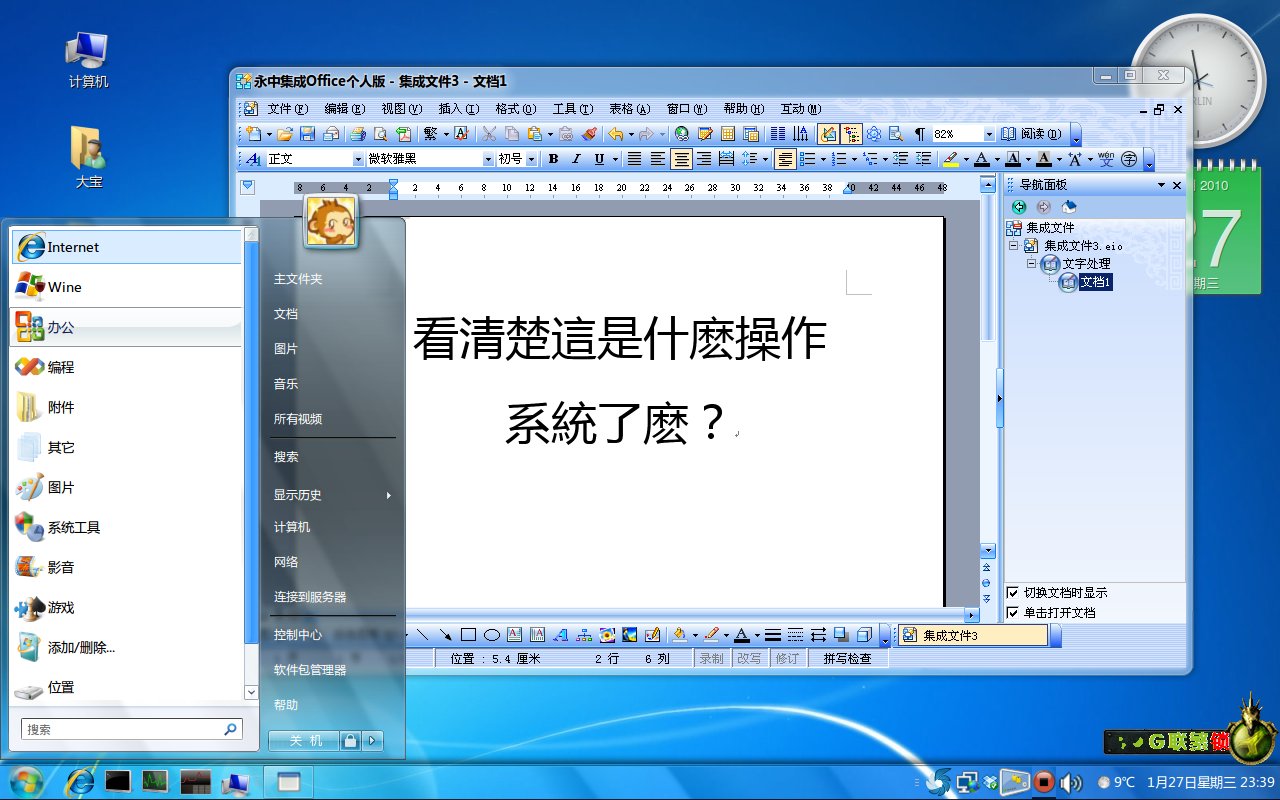Click the start menu 搜索 search field
This screenshot has width=1280, height=800.
132,729
